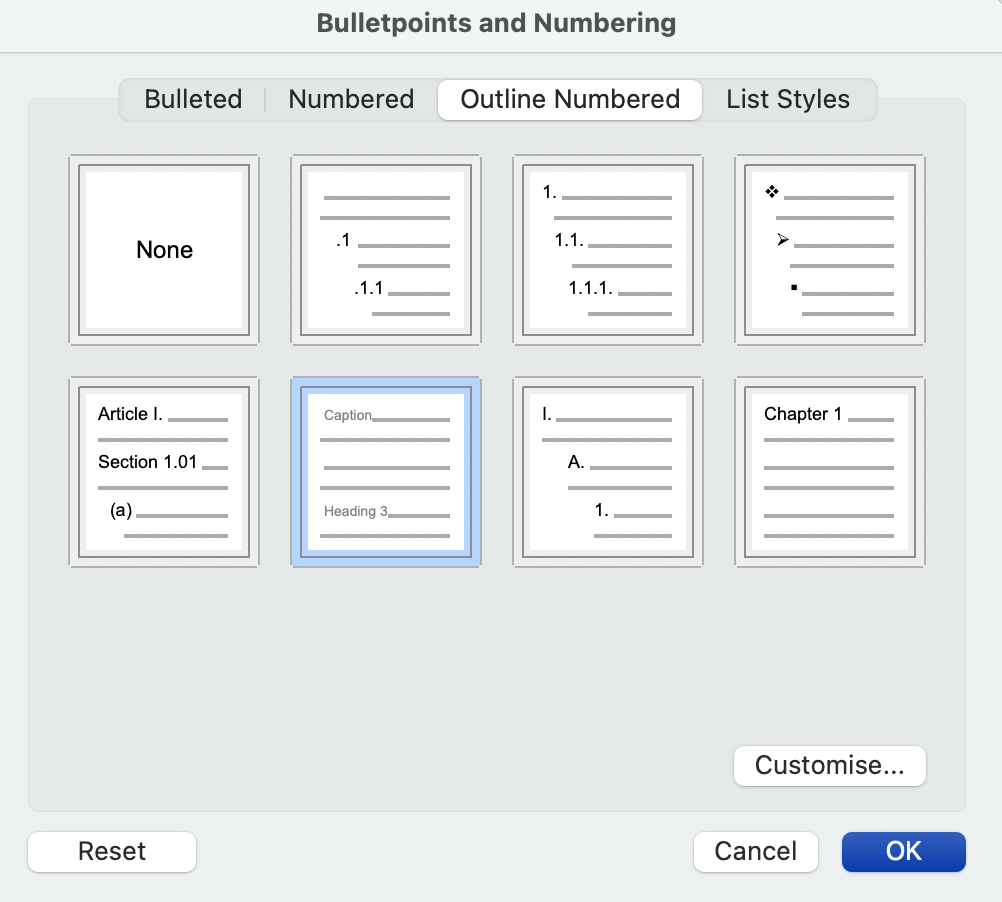Choose the .1 / .1.1 outline preset
Image resolution: width=1002 pixels, height=902 pixels.
(x=386, y=250)
